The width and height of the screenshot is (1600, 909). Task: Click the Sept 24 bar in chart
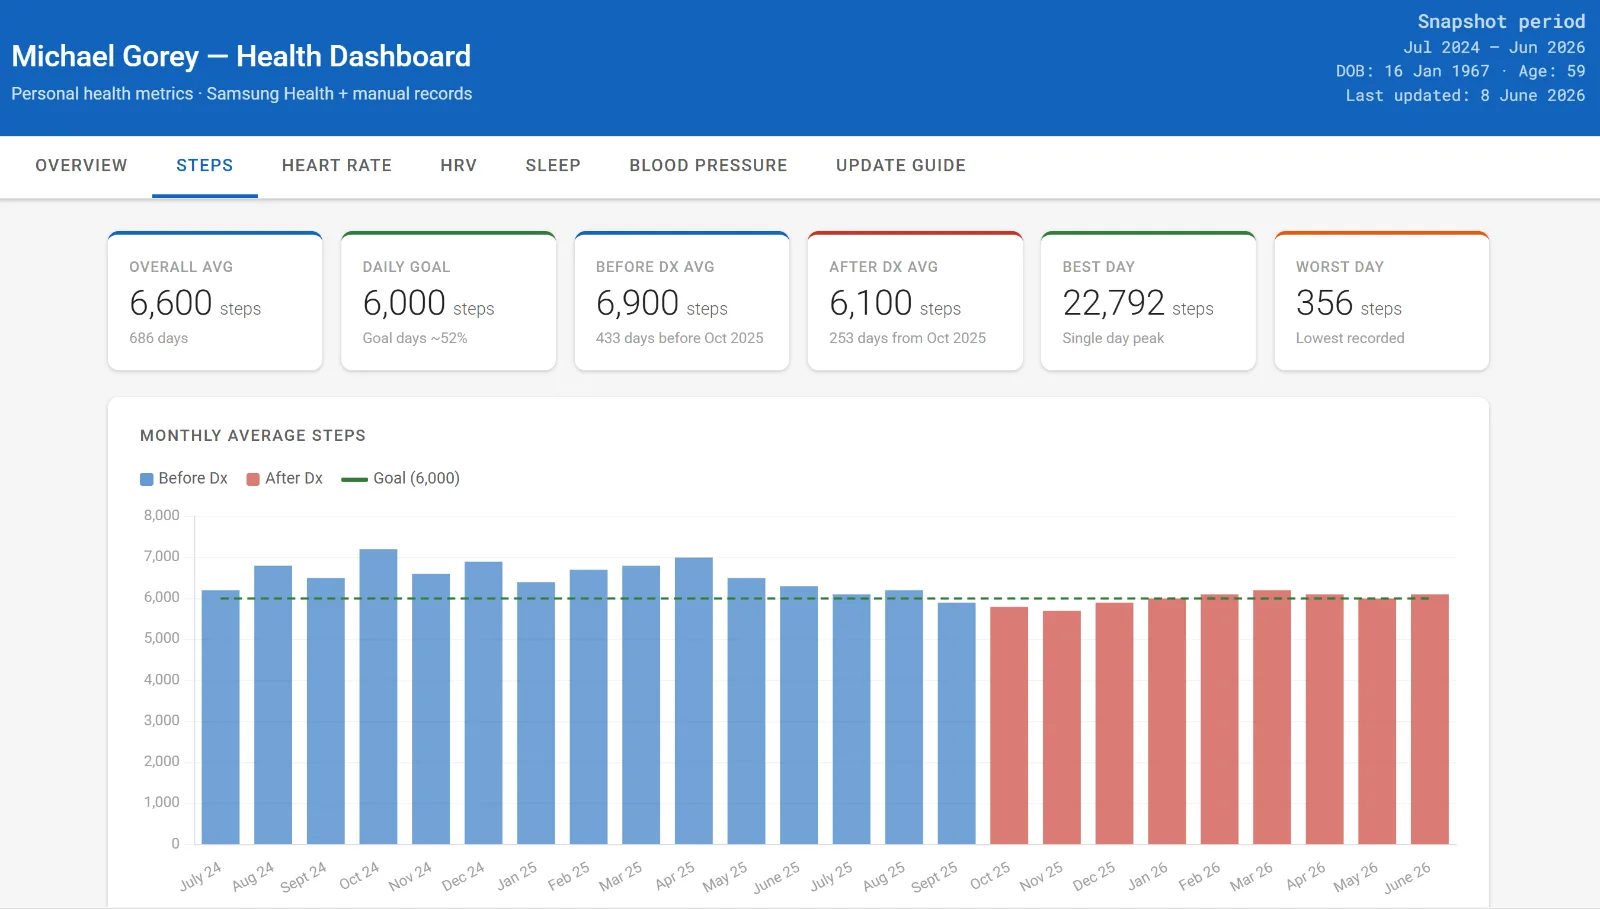click(326, 711)
